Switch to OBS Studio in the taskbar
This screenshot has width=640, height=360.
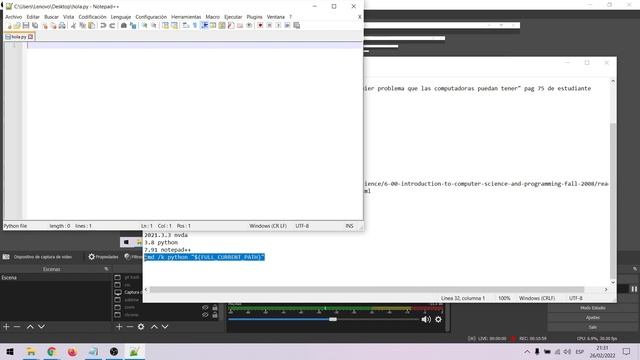pyautogui.click(x=114, y=351)
